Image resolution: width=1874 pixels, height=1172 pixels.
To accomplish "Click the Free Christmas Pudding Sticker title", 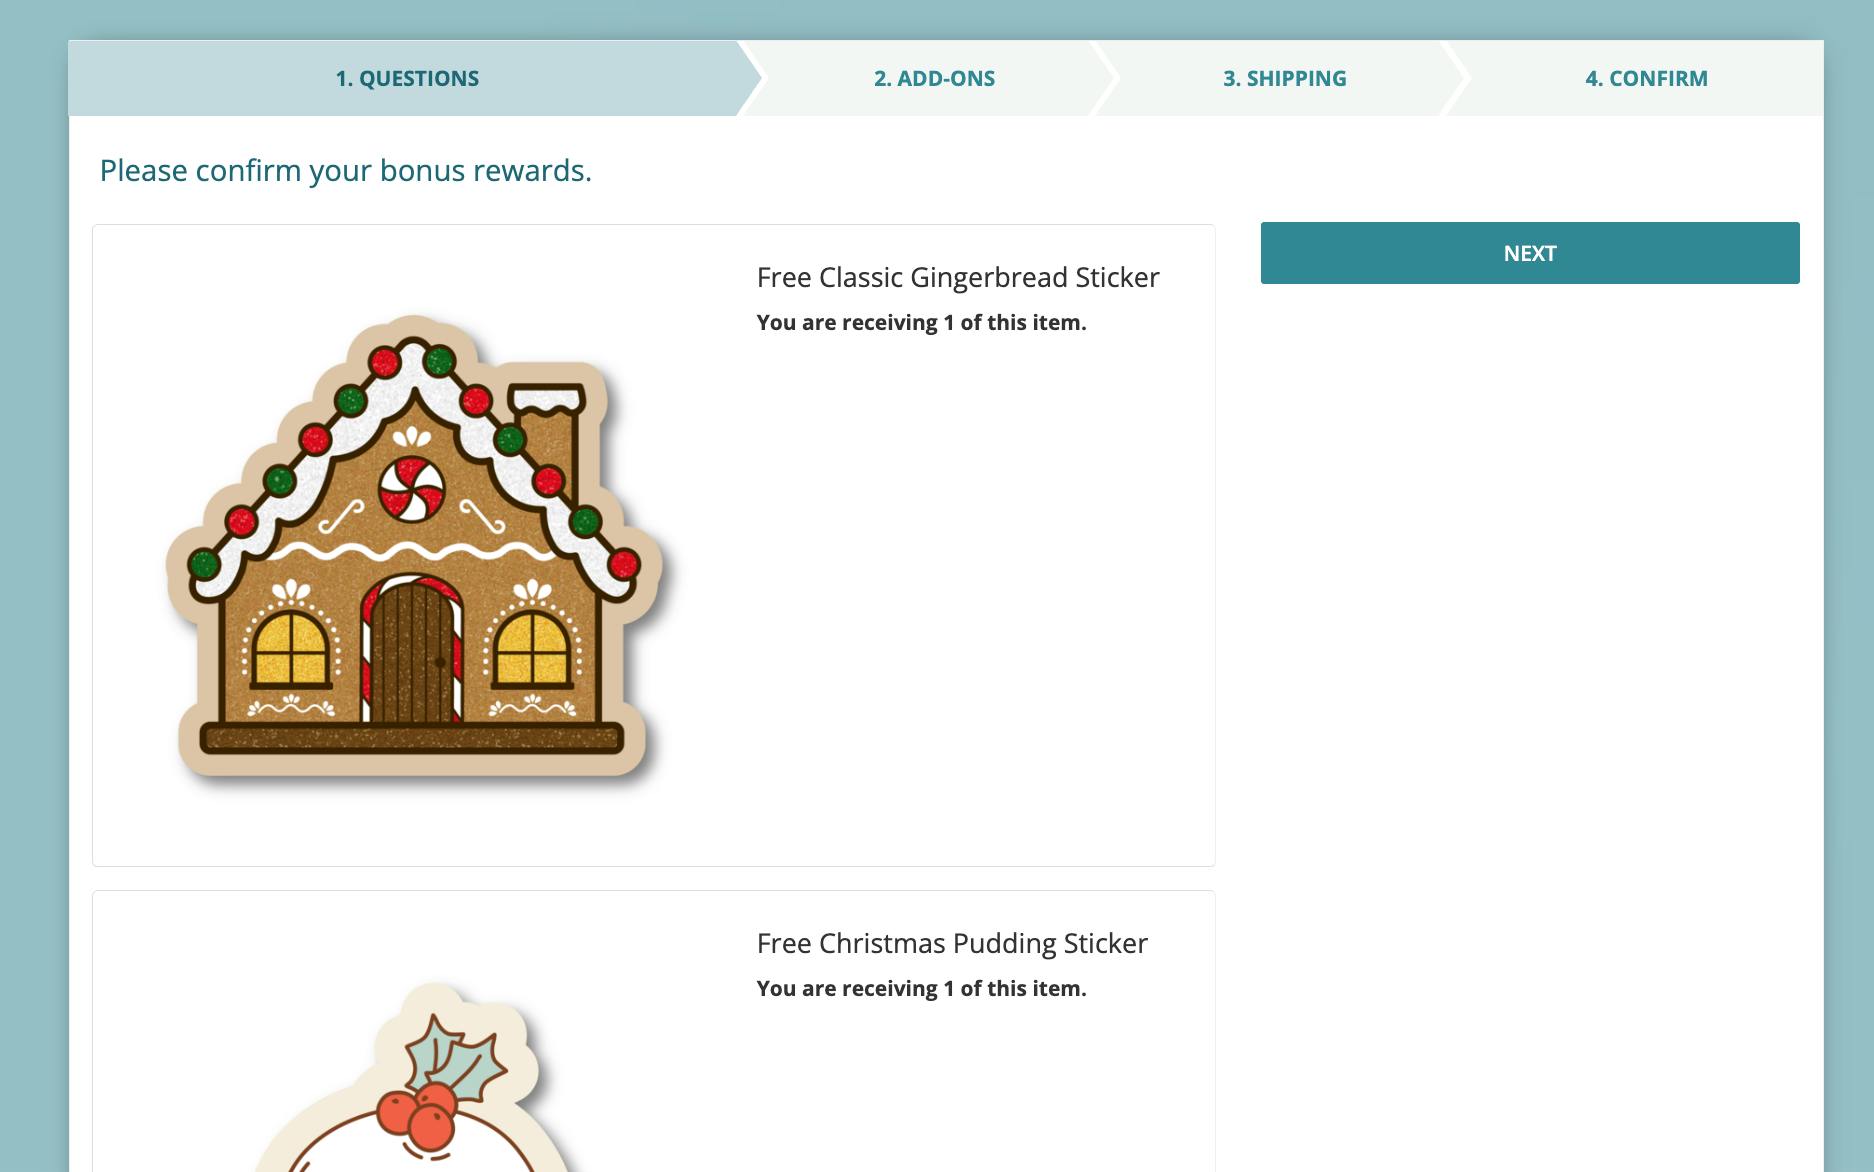I will click(952, 943).
